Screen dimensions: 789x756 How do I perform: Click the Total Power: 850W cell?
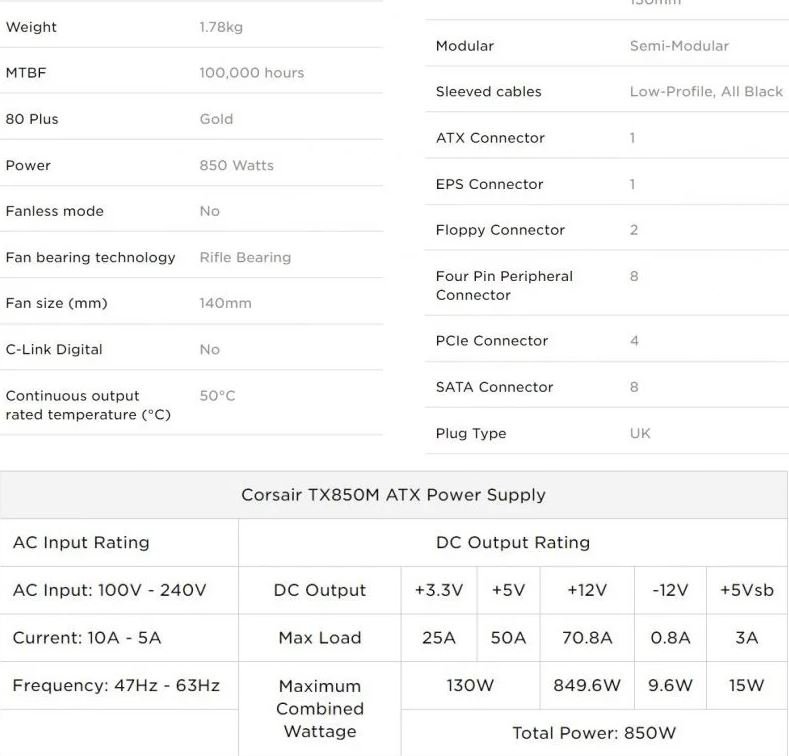(x=594, y=733)
